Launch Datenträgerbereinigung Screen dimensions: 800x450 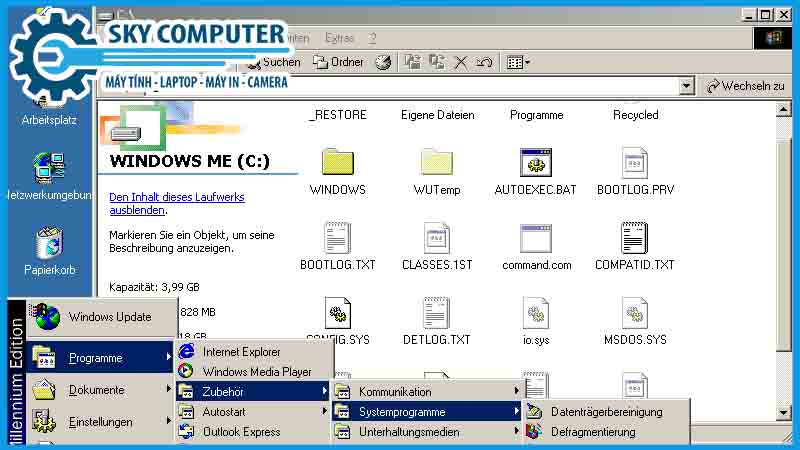point(607,411)
